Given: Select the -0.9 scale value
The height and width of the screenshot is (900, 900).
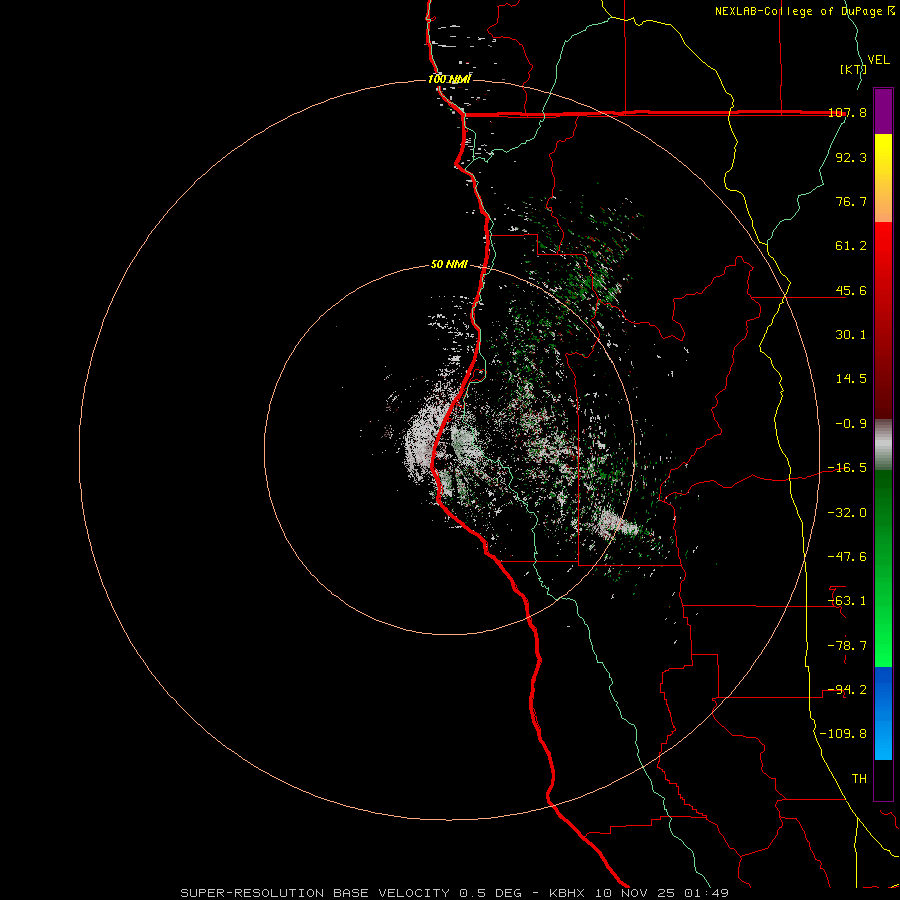Looking at the screenshot, I should 851,424.
